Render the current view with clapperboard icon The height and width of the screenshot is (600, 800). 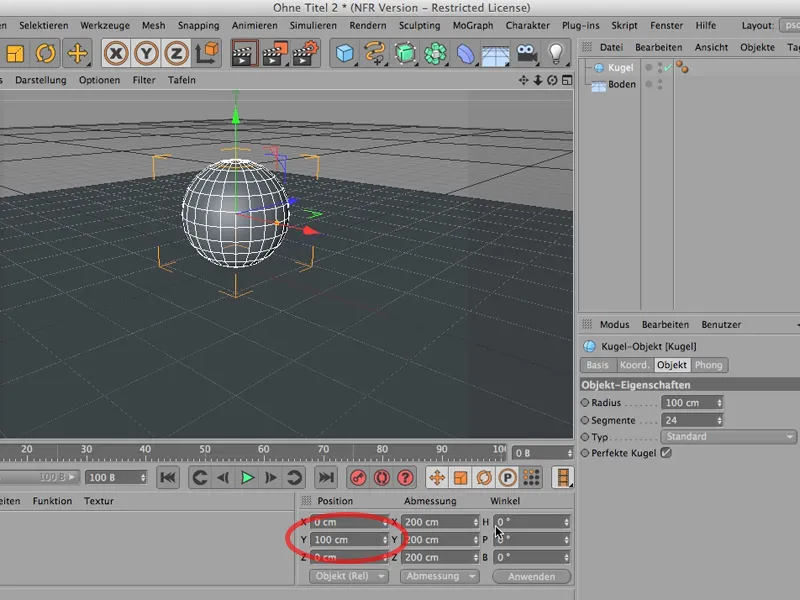click(x=244, y=53)
